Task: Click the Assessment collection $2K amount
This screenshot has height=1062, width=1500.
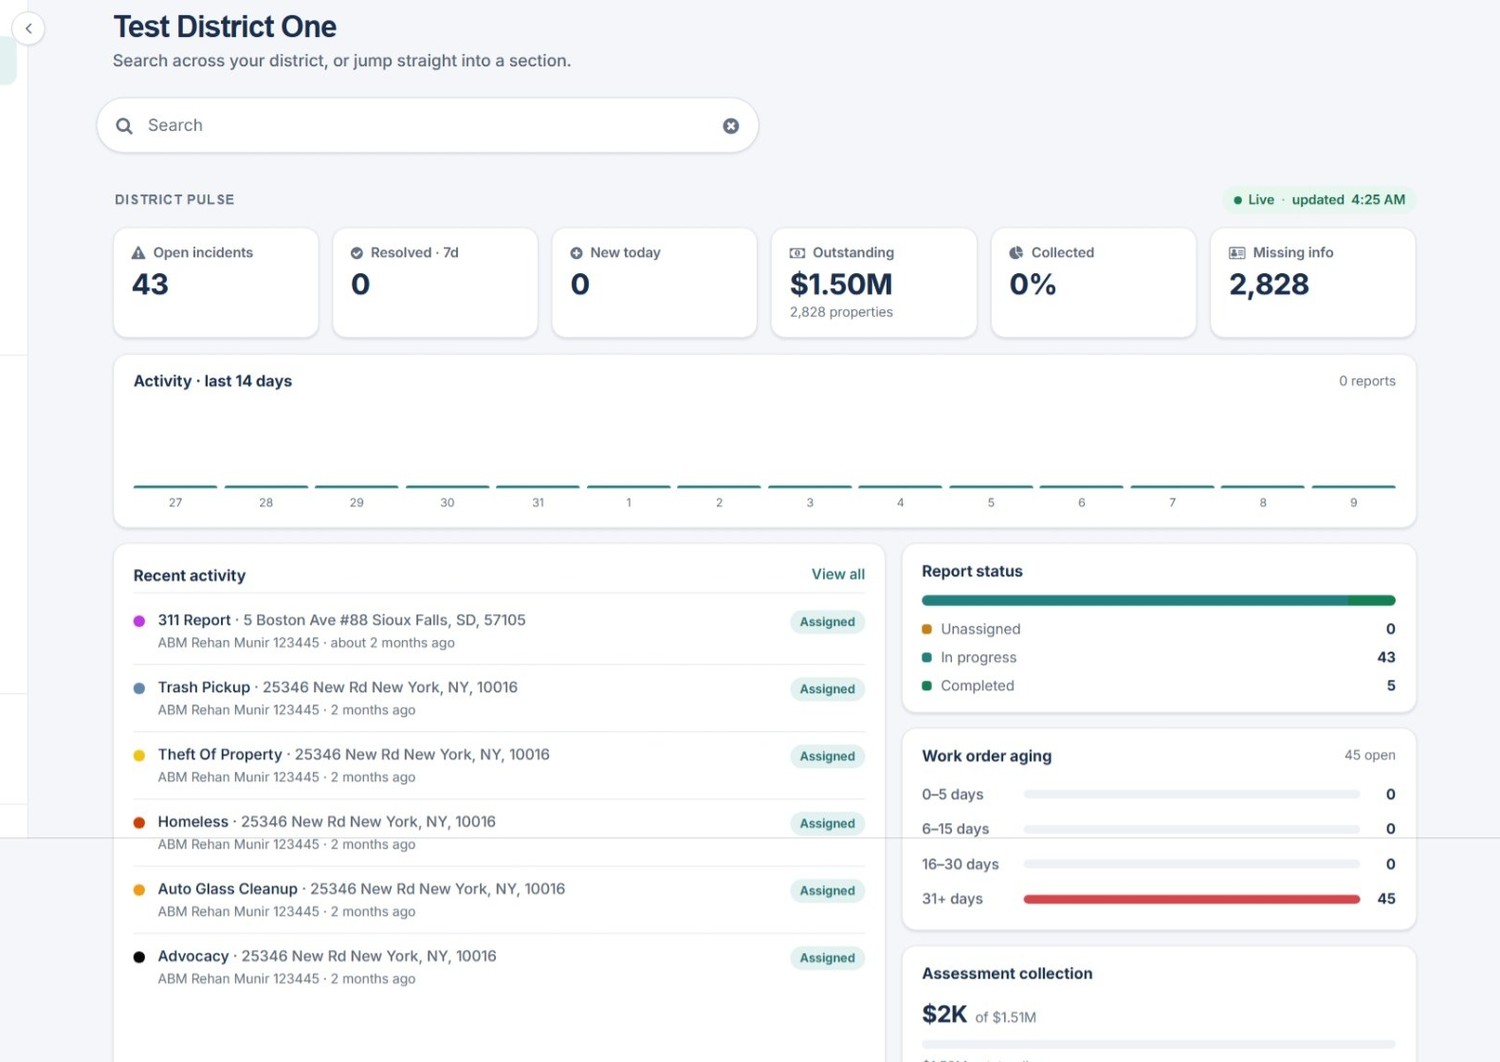Action: (944, 1014)
